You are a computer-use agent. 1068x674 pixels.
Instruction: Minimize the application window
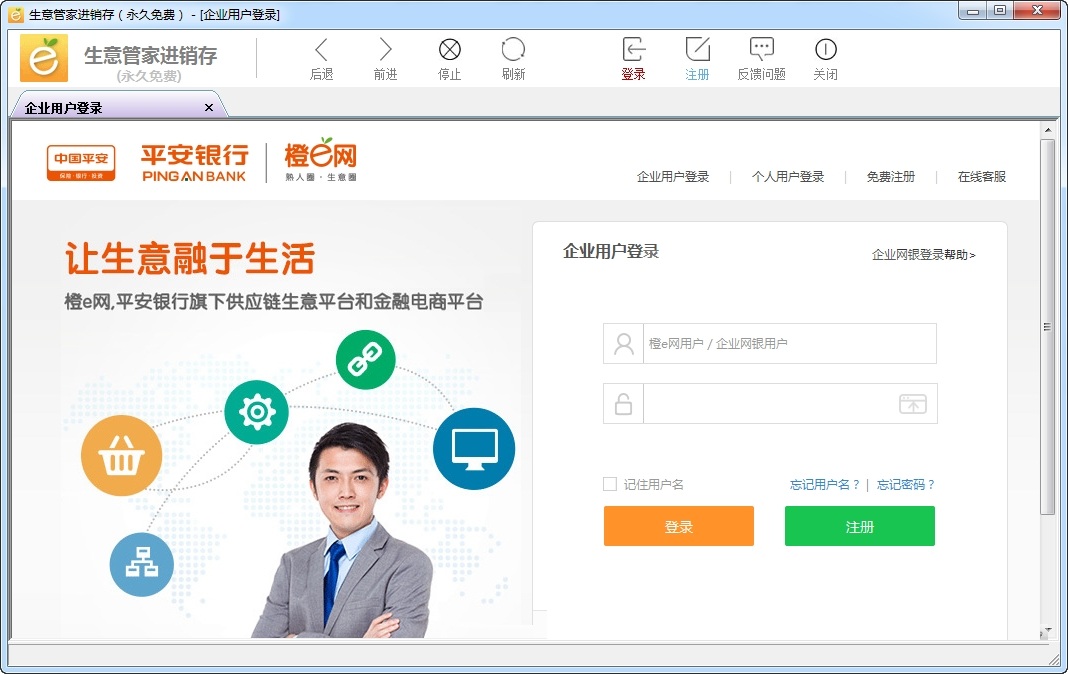click(973, 10)
